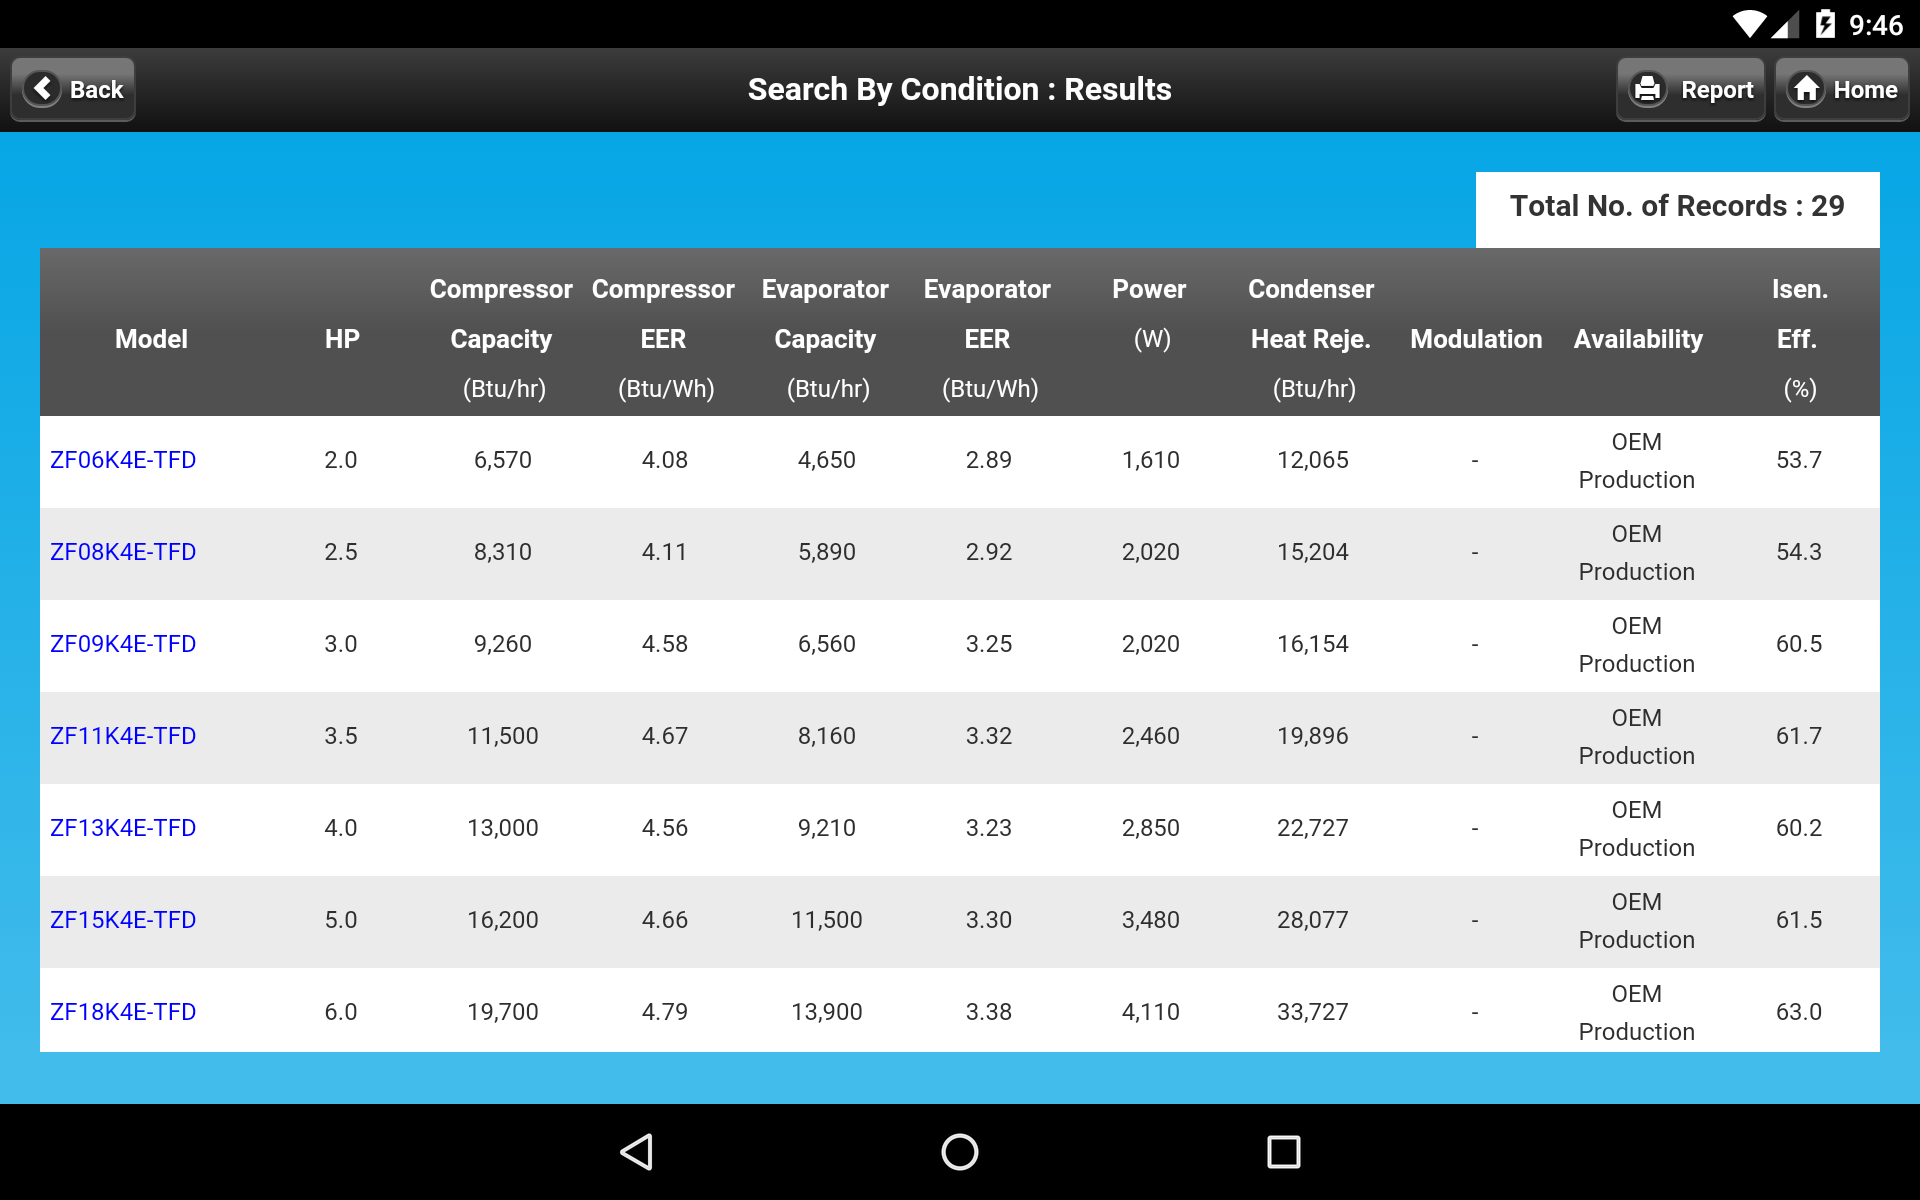1920x1200 pixels.
Task: Tap power value 2,850
Action: [x=1151, y=828]
